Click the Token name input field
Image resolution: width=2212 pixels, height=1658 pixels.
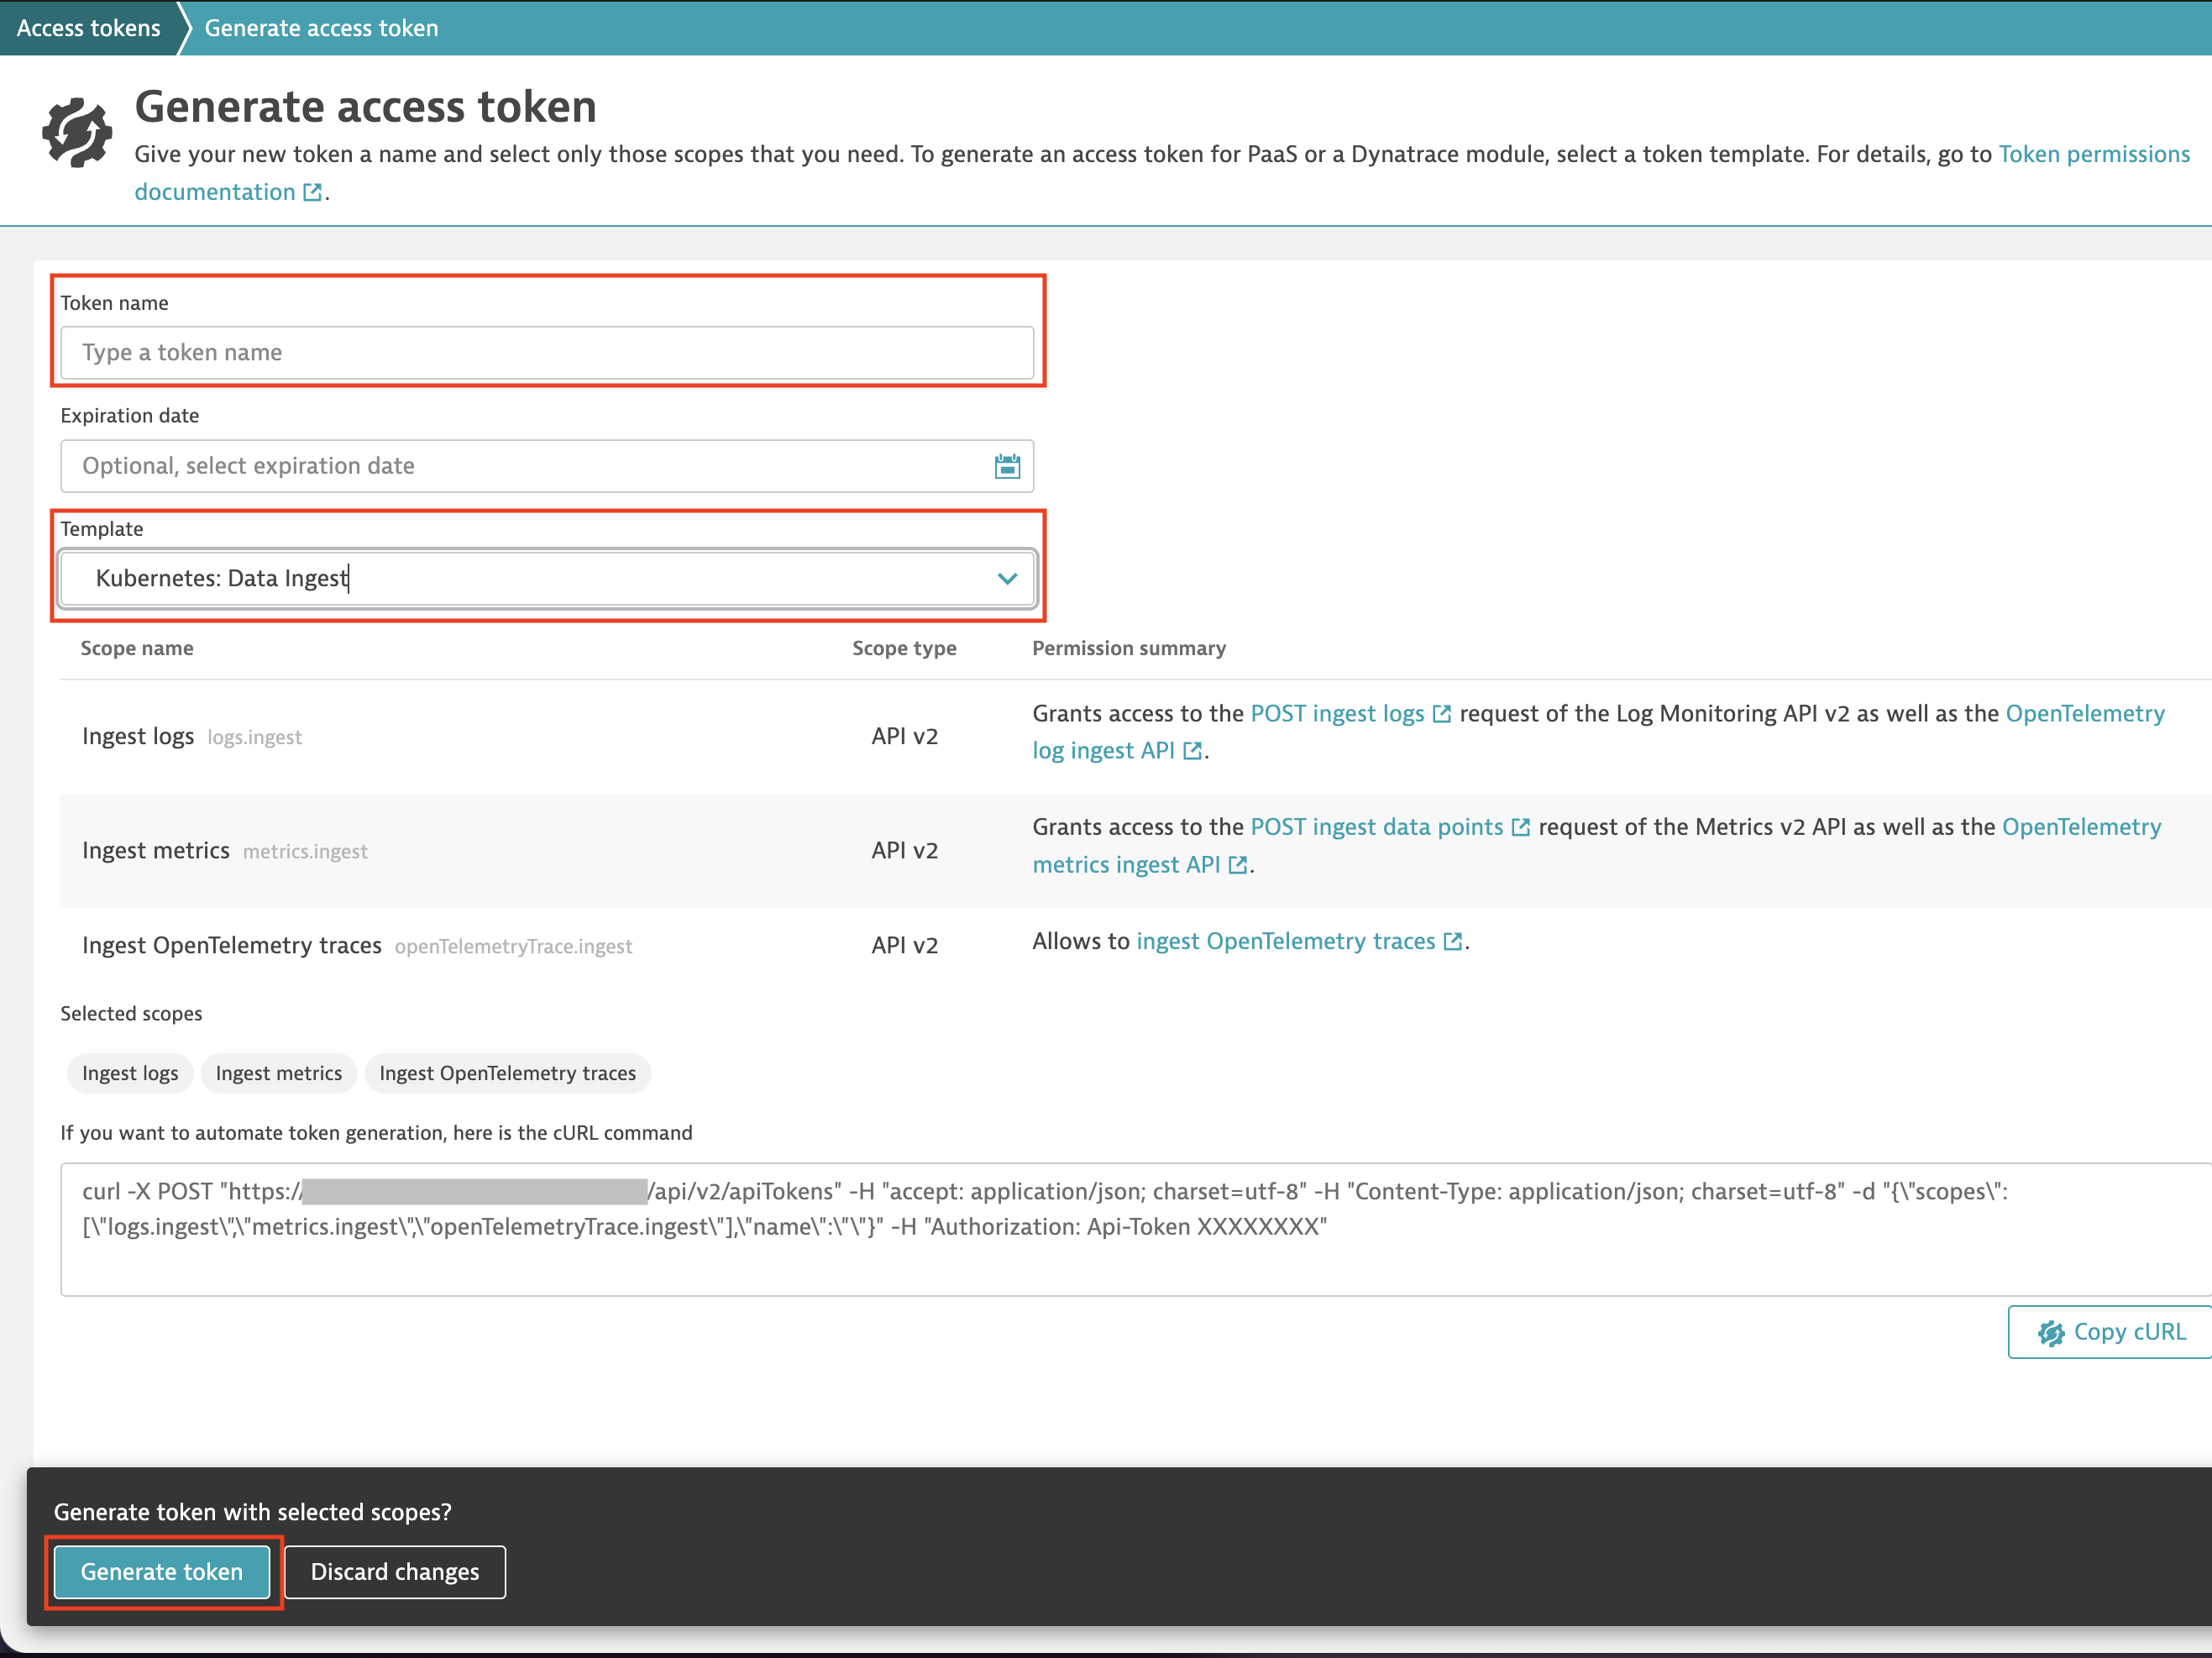547,352
